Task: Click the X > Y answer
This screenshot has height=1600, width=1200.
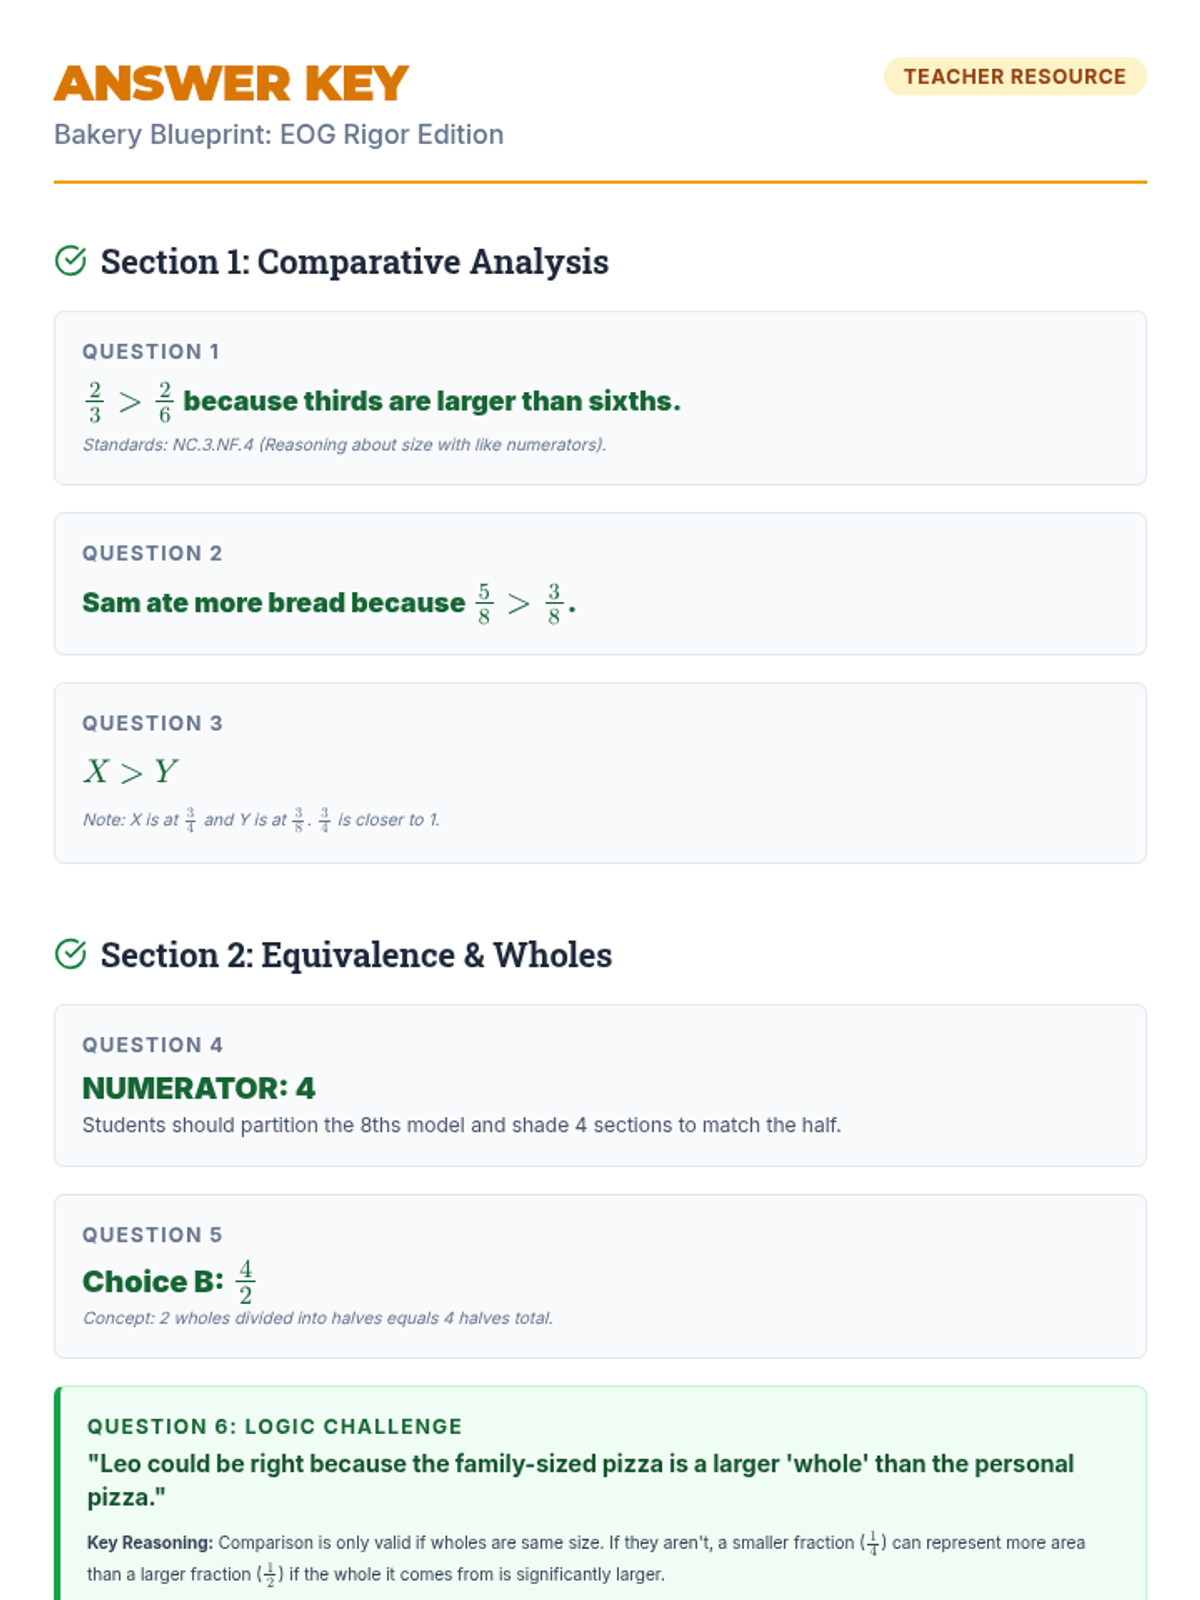Action: tap(130, 772)
